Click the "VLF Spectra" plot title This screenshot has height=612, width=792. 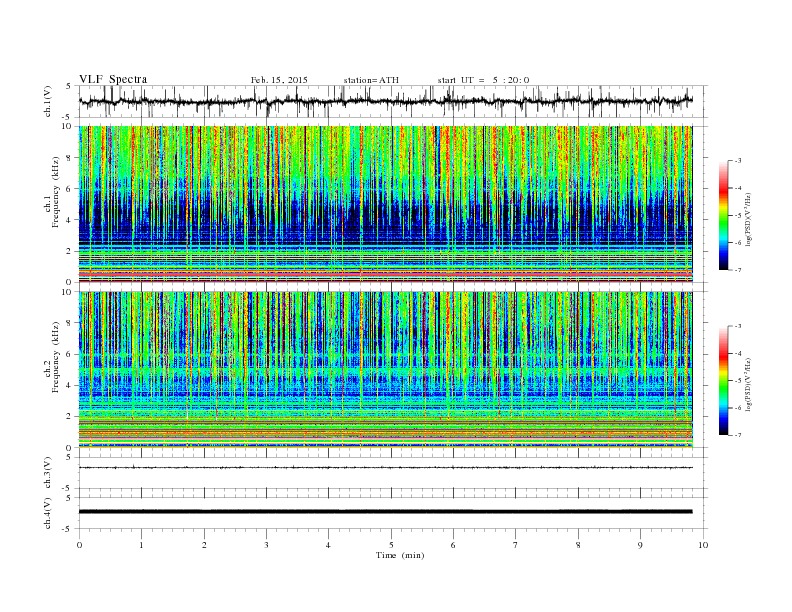[x=113, y=79]
